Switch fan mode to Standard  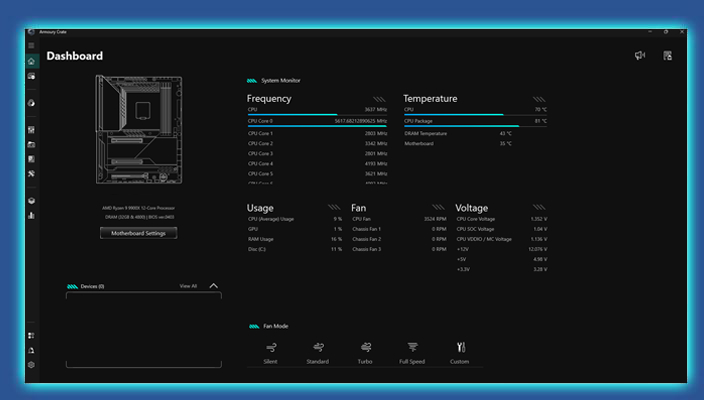(317, 347)
